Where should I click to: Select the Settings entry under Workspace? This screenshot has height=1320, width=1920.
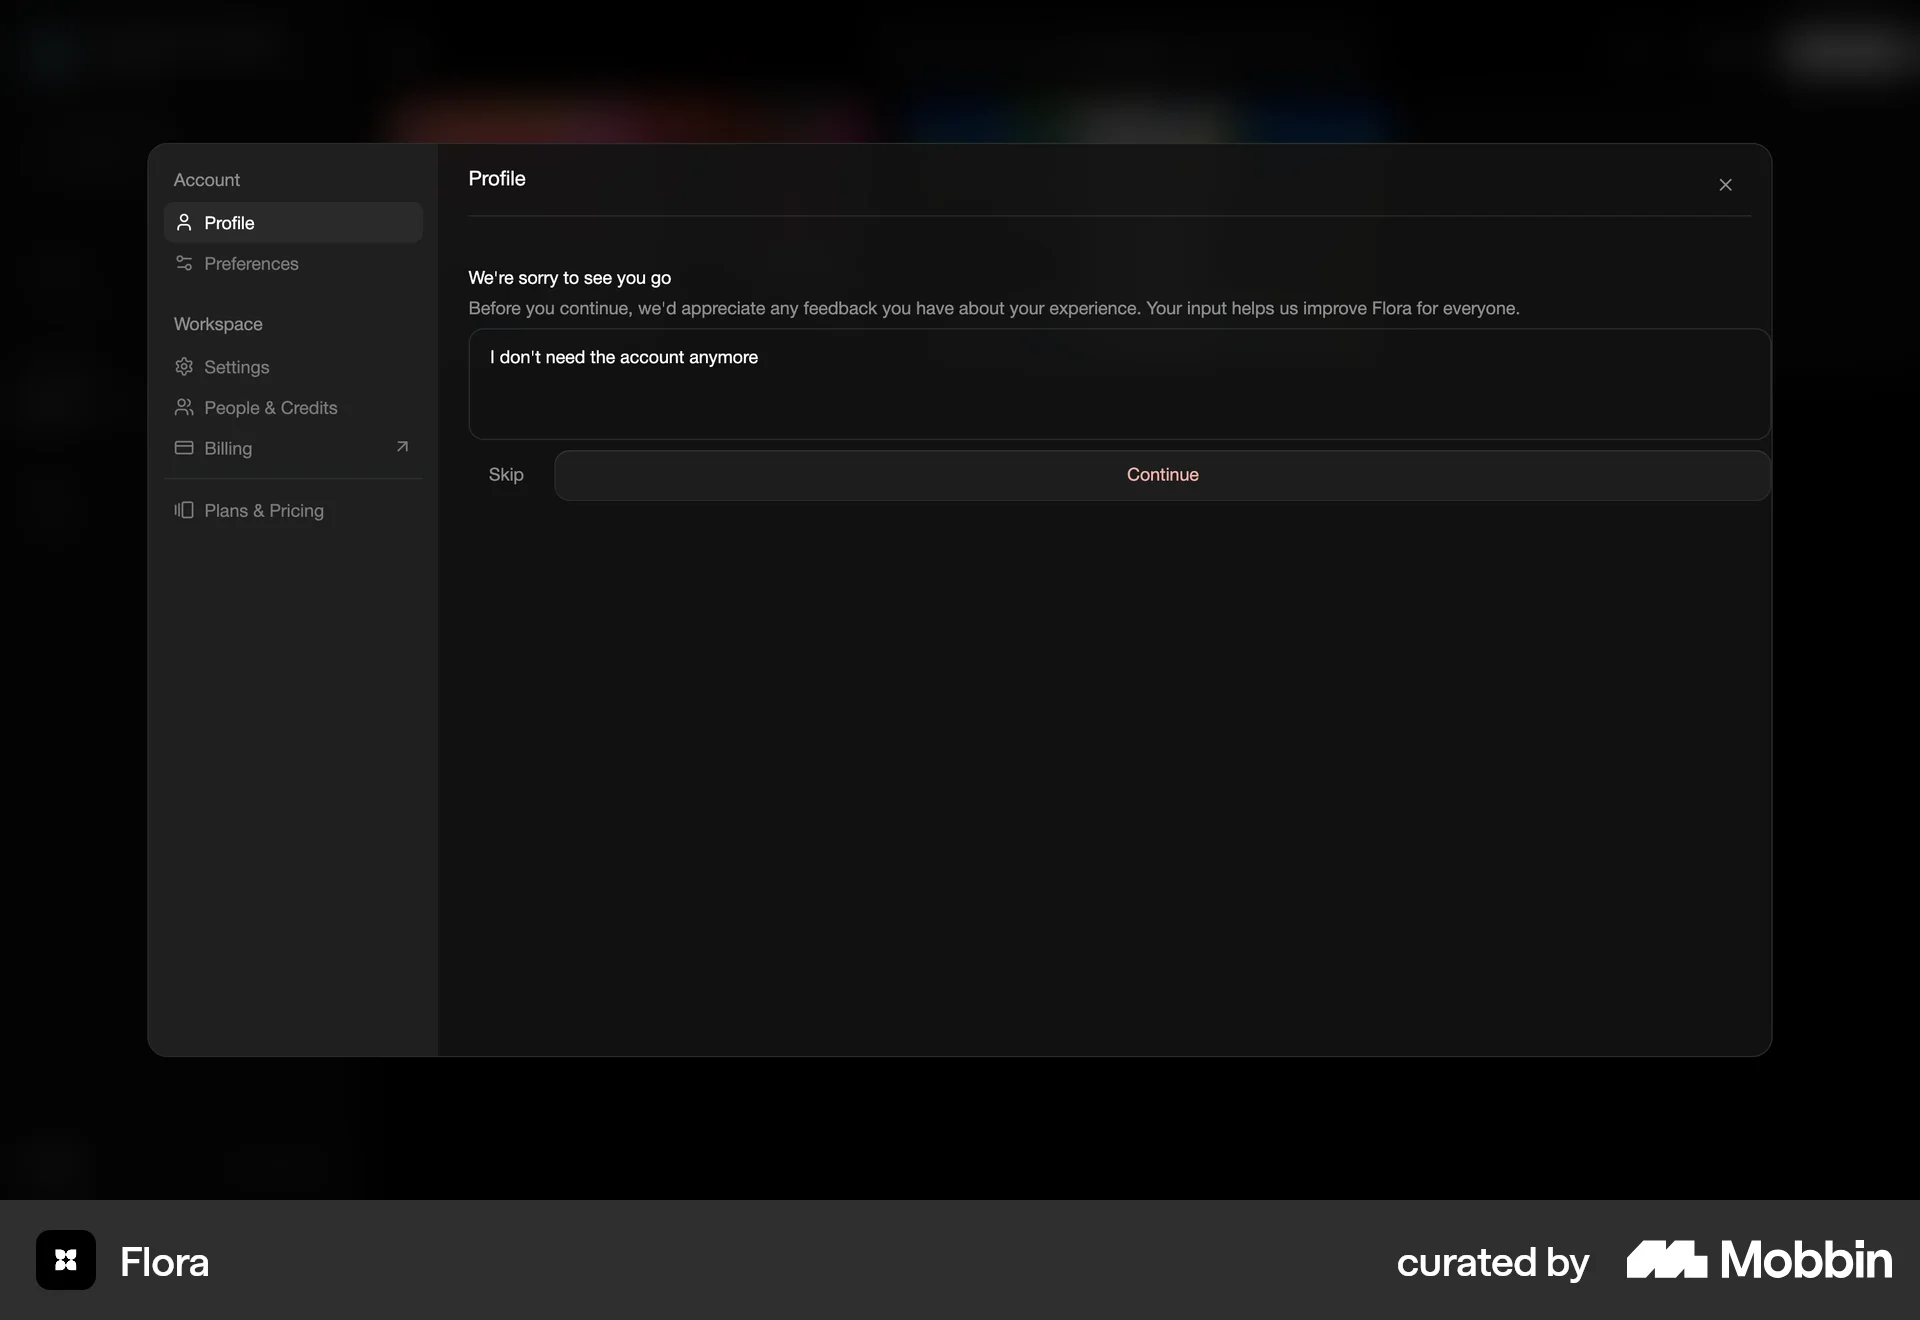click(x=236, y=367)
